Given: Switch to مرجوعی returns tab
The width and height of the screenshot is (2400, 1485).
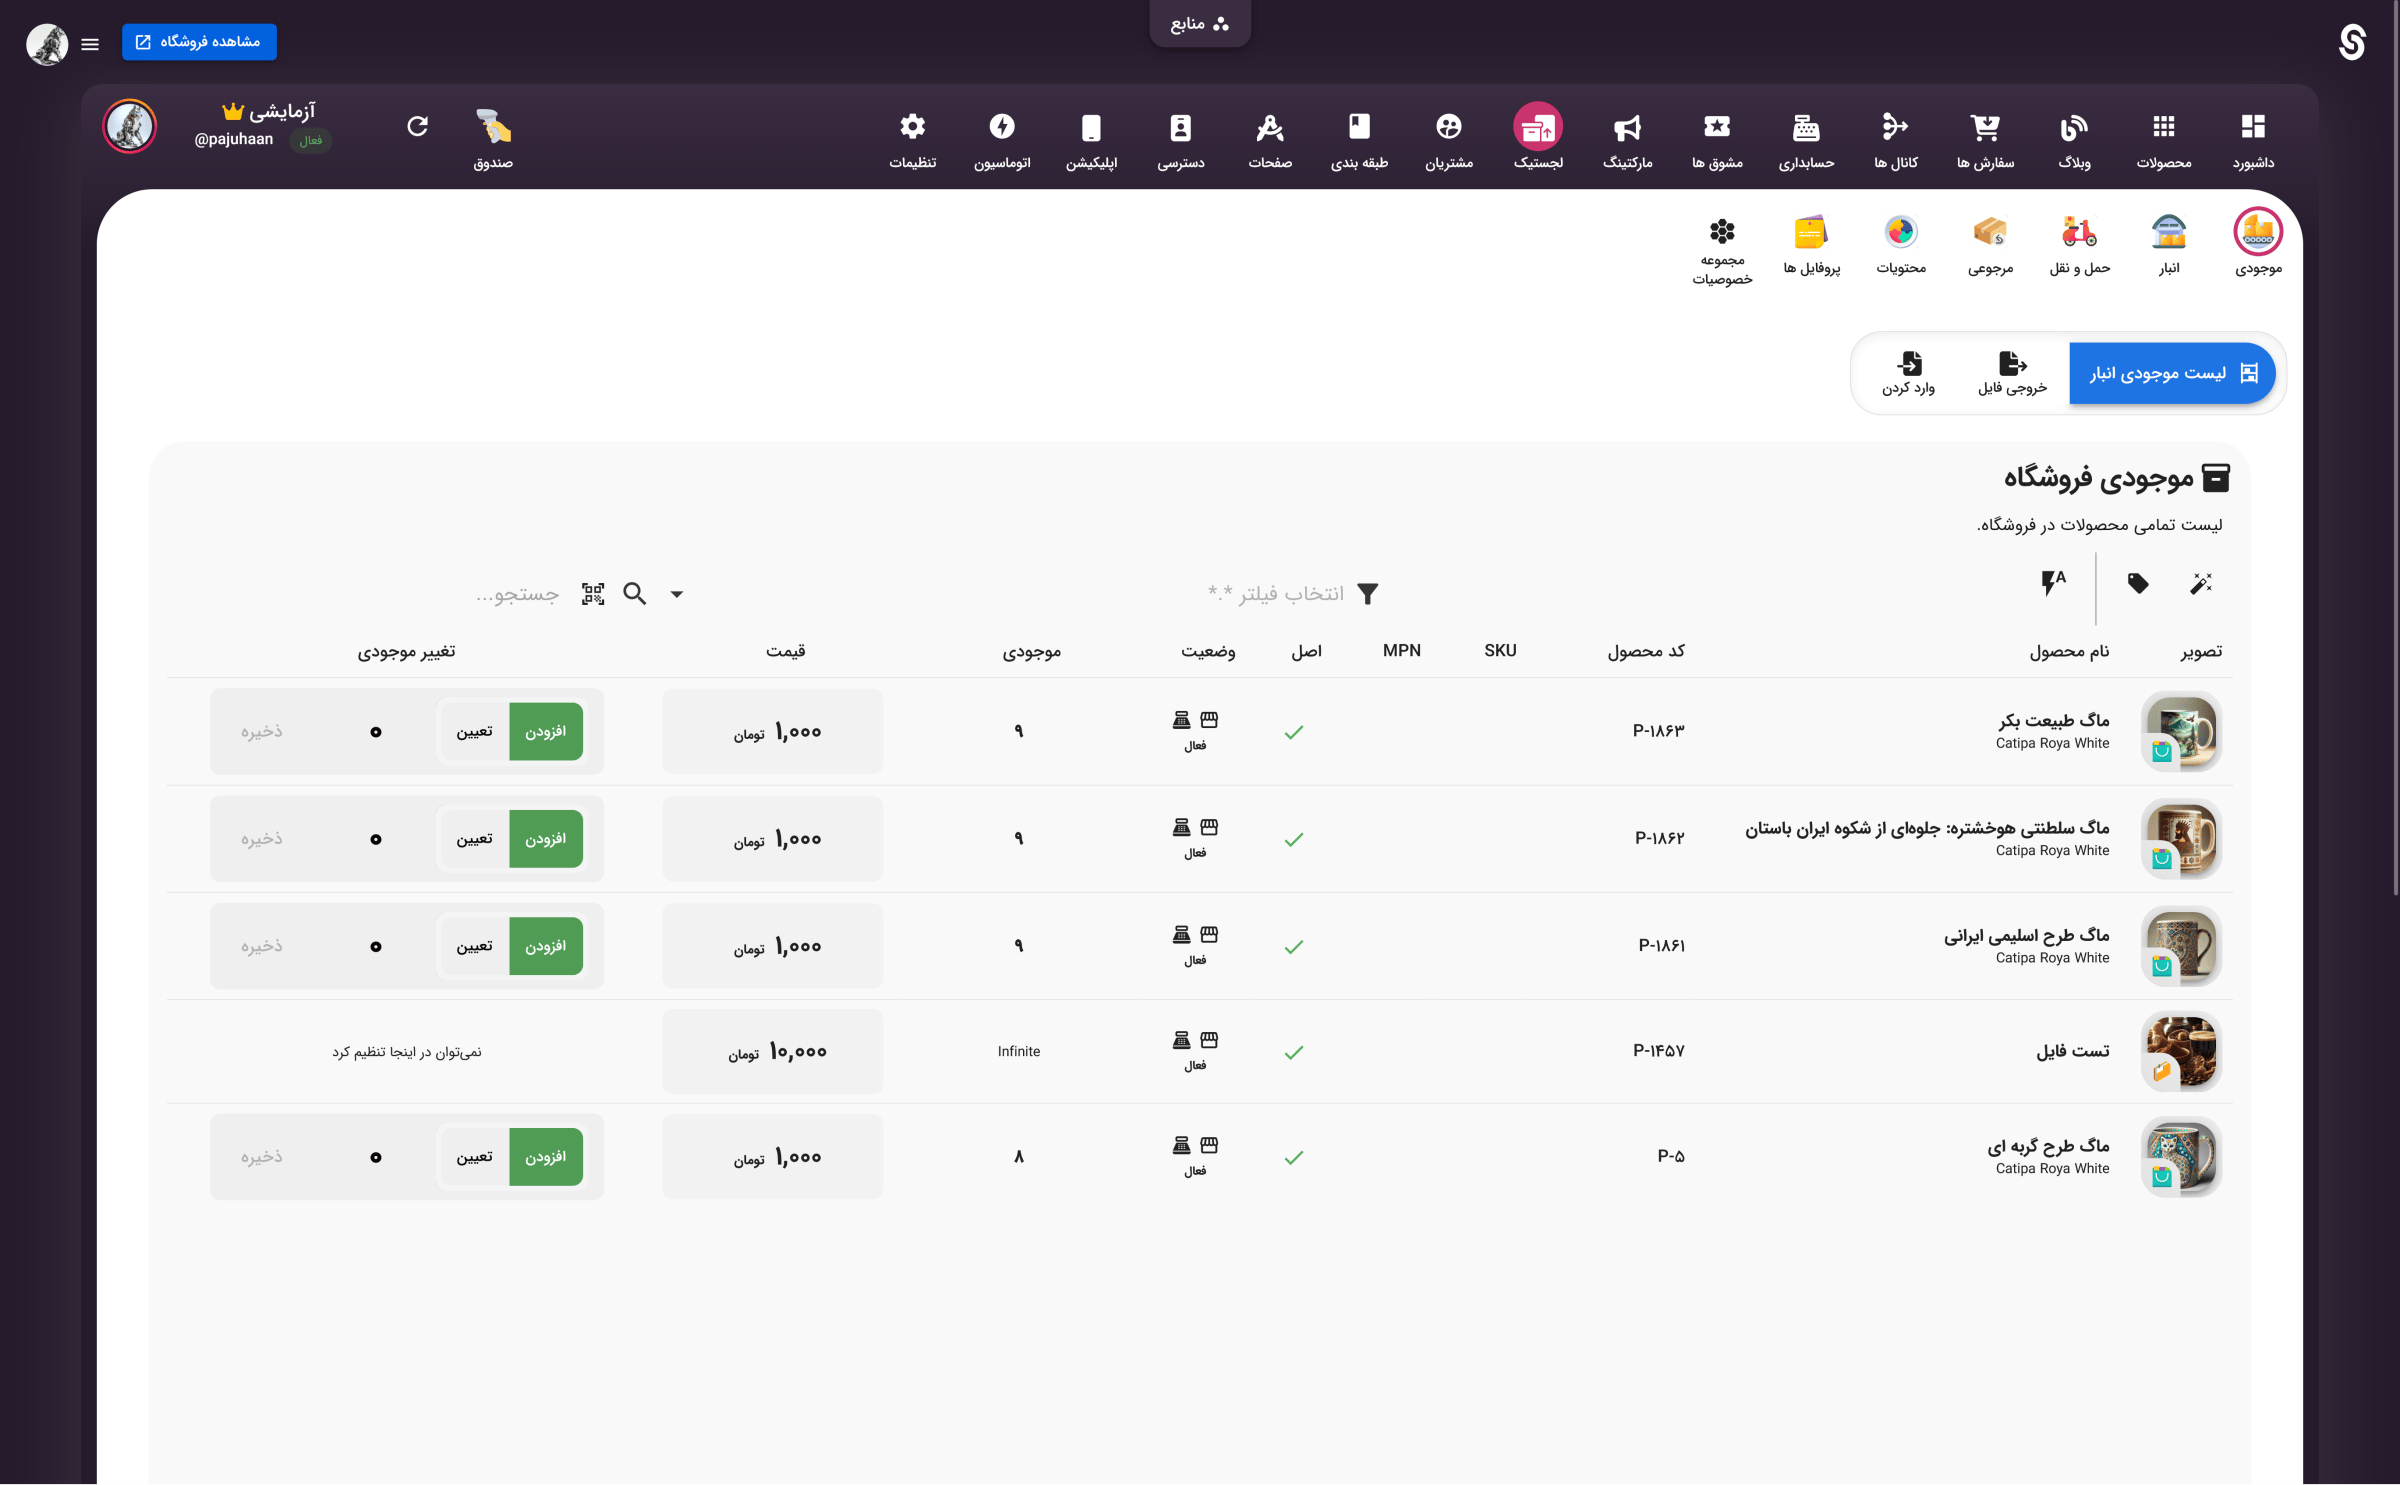Looking at the screenshot, I should [1990, 244].
